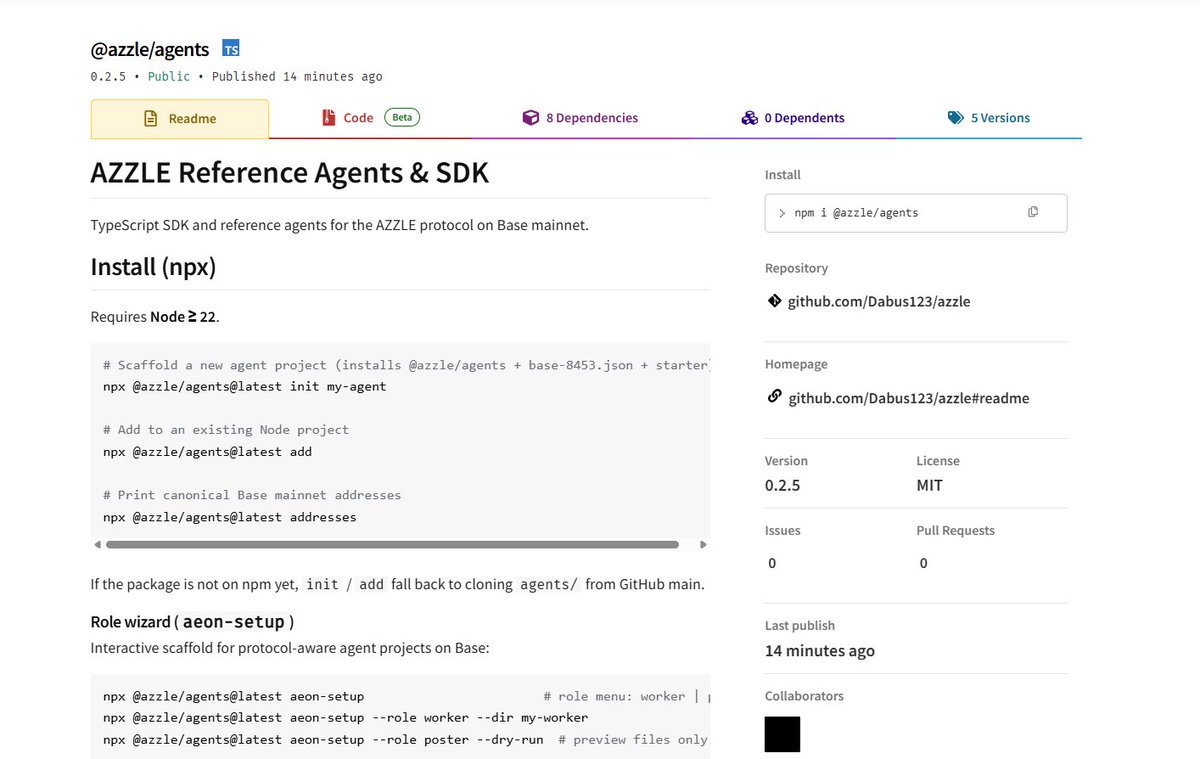
Task: Click the TypeScript TS badge icon
Action: [x=231, y=48]
